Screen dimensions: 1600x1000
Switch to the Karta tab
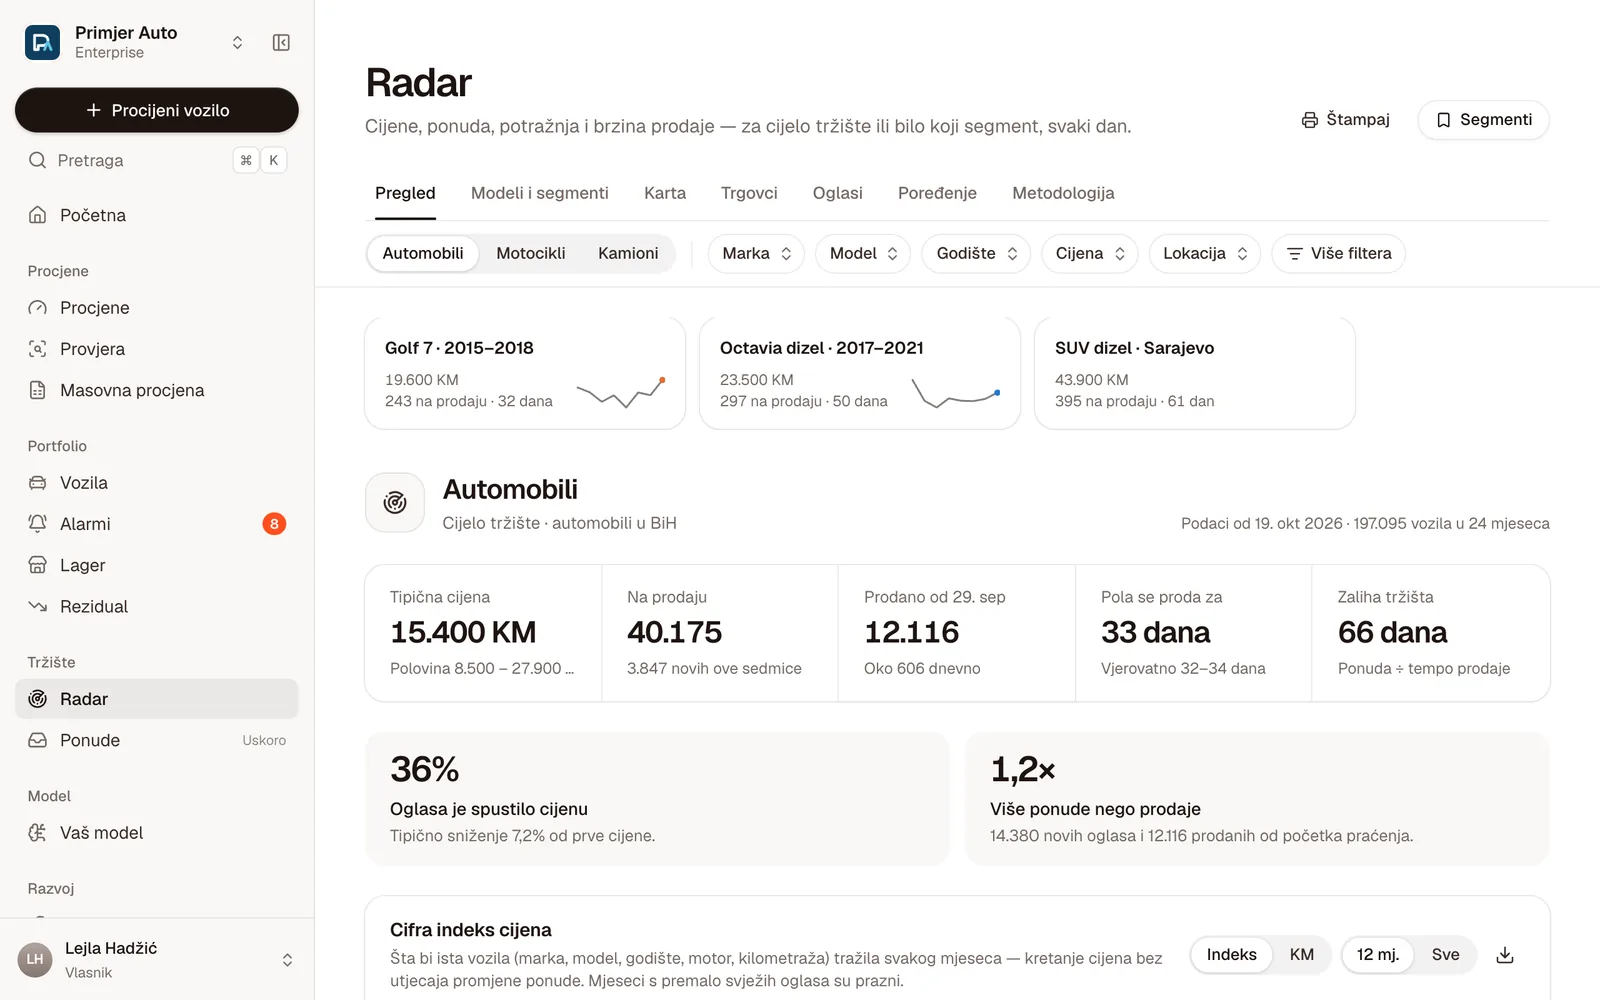coord(665,193)
